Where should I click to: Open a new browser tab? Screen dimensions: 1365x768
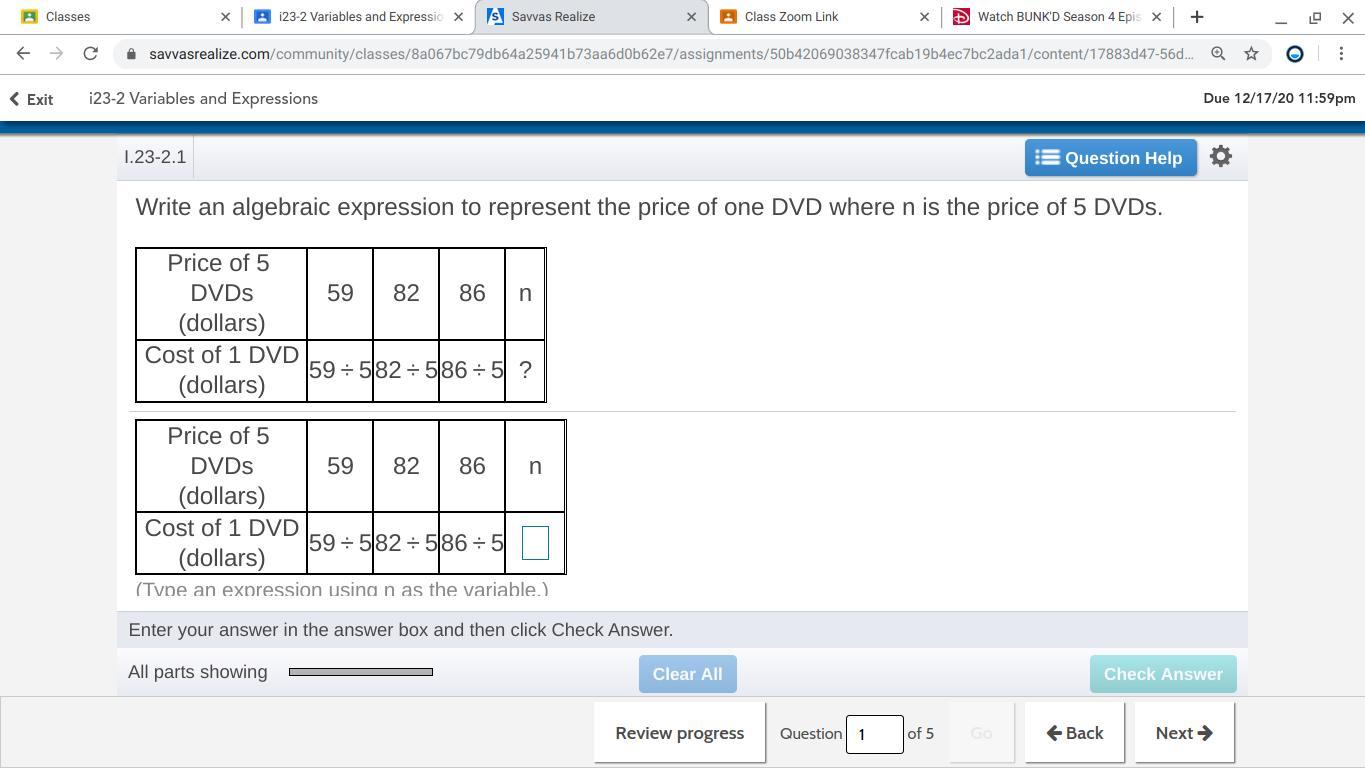pos(1197,17)
